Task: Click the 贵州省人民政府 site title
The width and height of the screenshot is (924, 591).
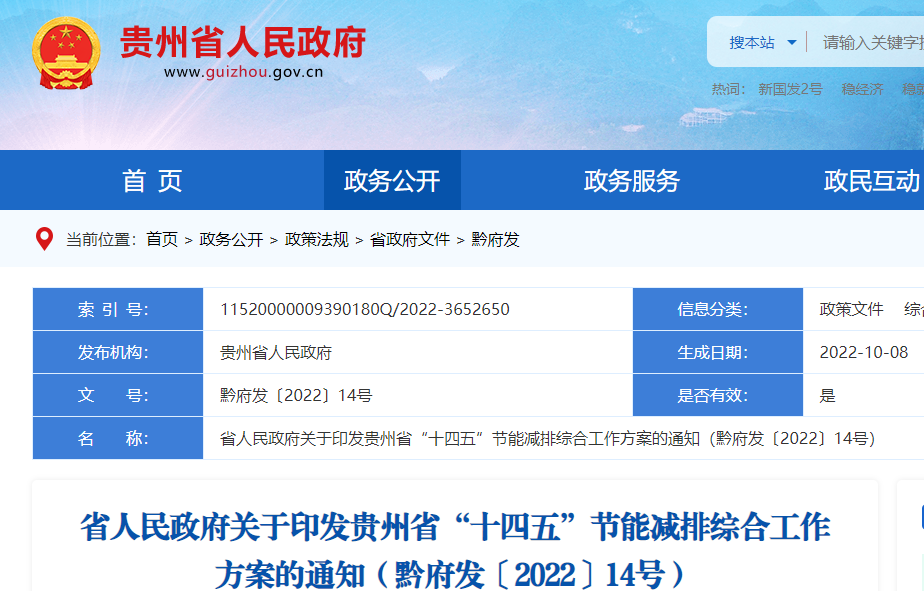Action: (242, 42)
